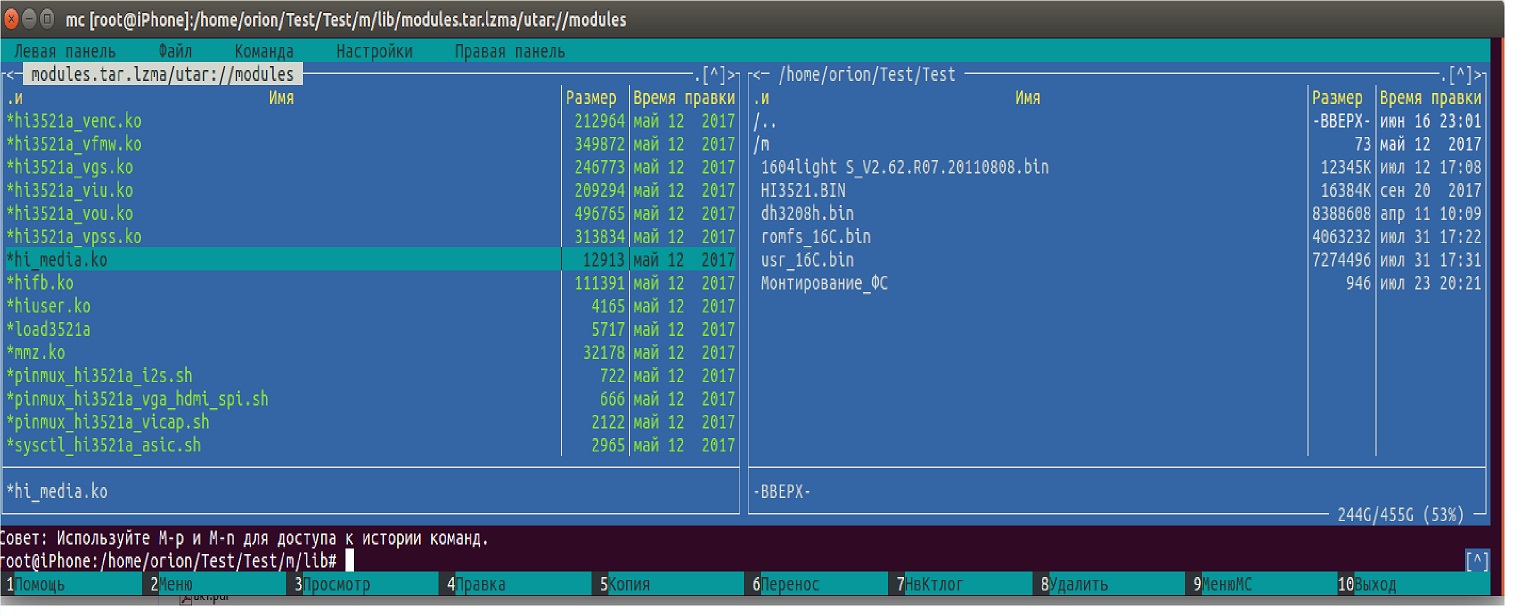Open left panel history list [^] indicator
The width and height of the screenshot is (1528, 616).
(714, 74)
